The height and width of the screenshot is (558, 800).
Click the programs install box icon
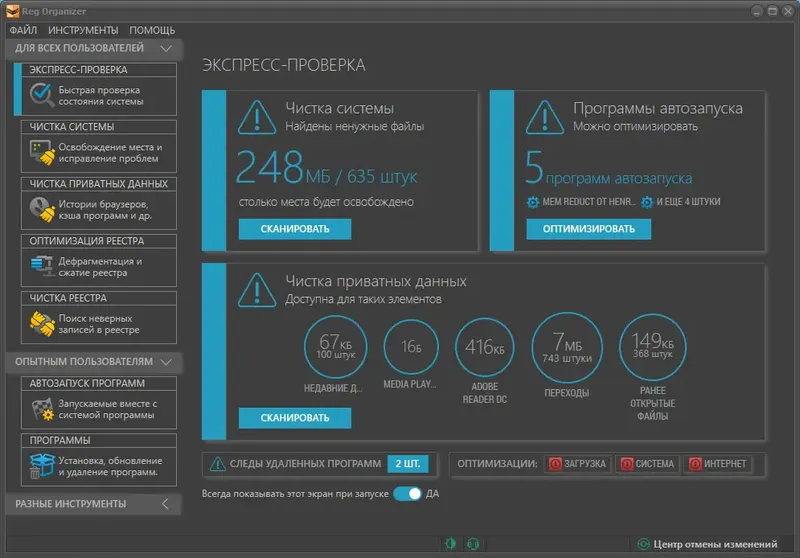(x=42, y=466)
